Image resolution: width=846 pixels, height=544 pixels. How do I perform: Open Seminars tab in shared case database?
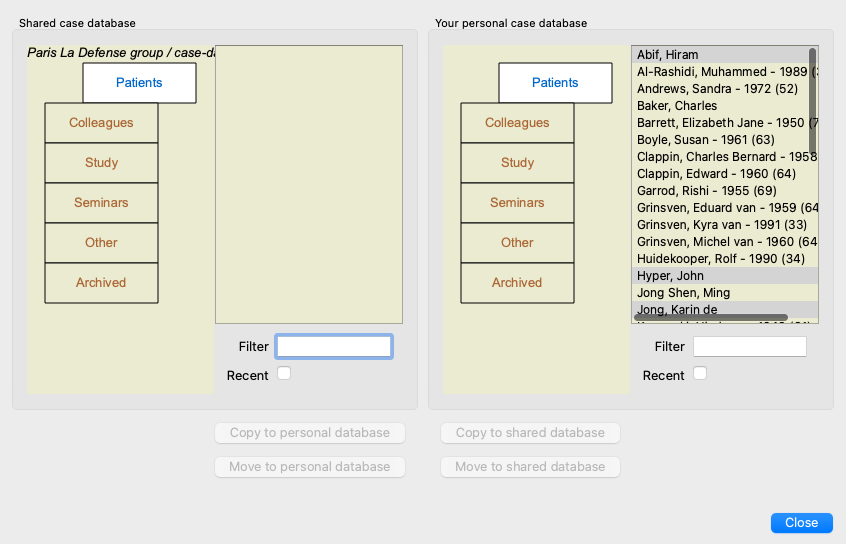[101, 202]
